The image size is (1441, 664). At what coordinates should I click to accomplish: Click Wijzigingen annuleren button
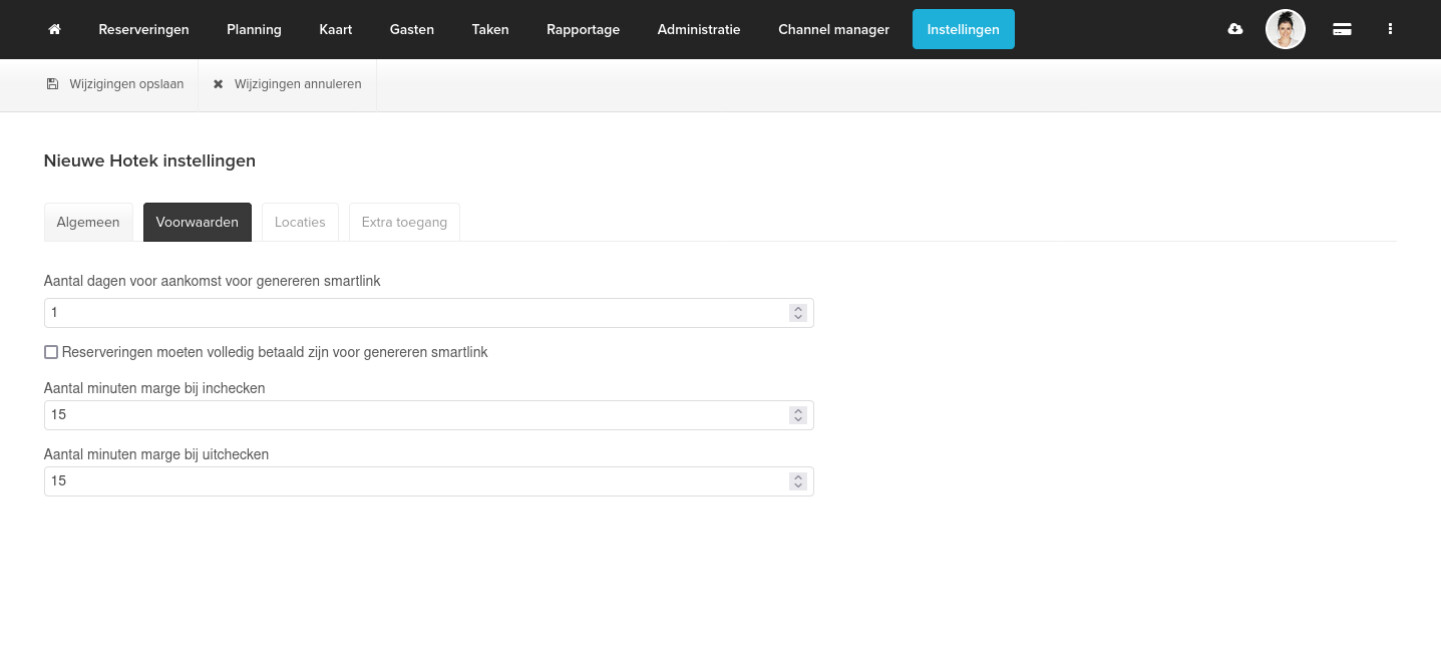[x=297, y=84]
